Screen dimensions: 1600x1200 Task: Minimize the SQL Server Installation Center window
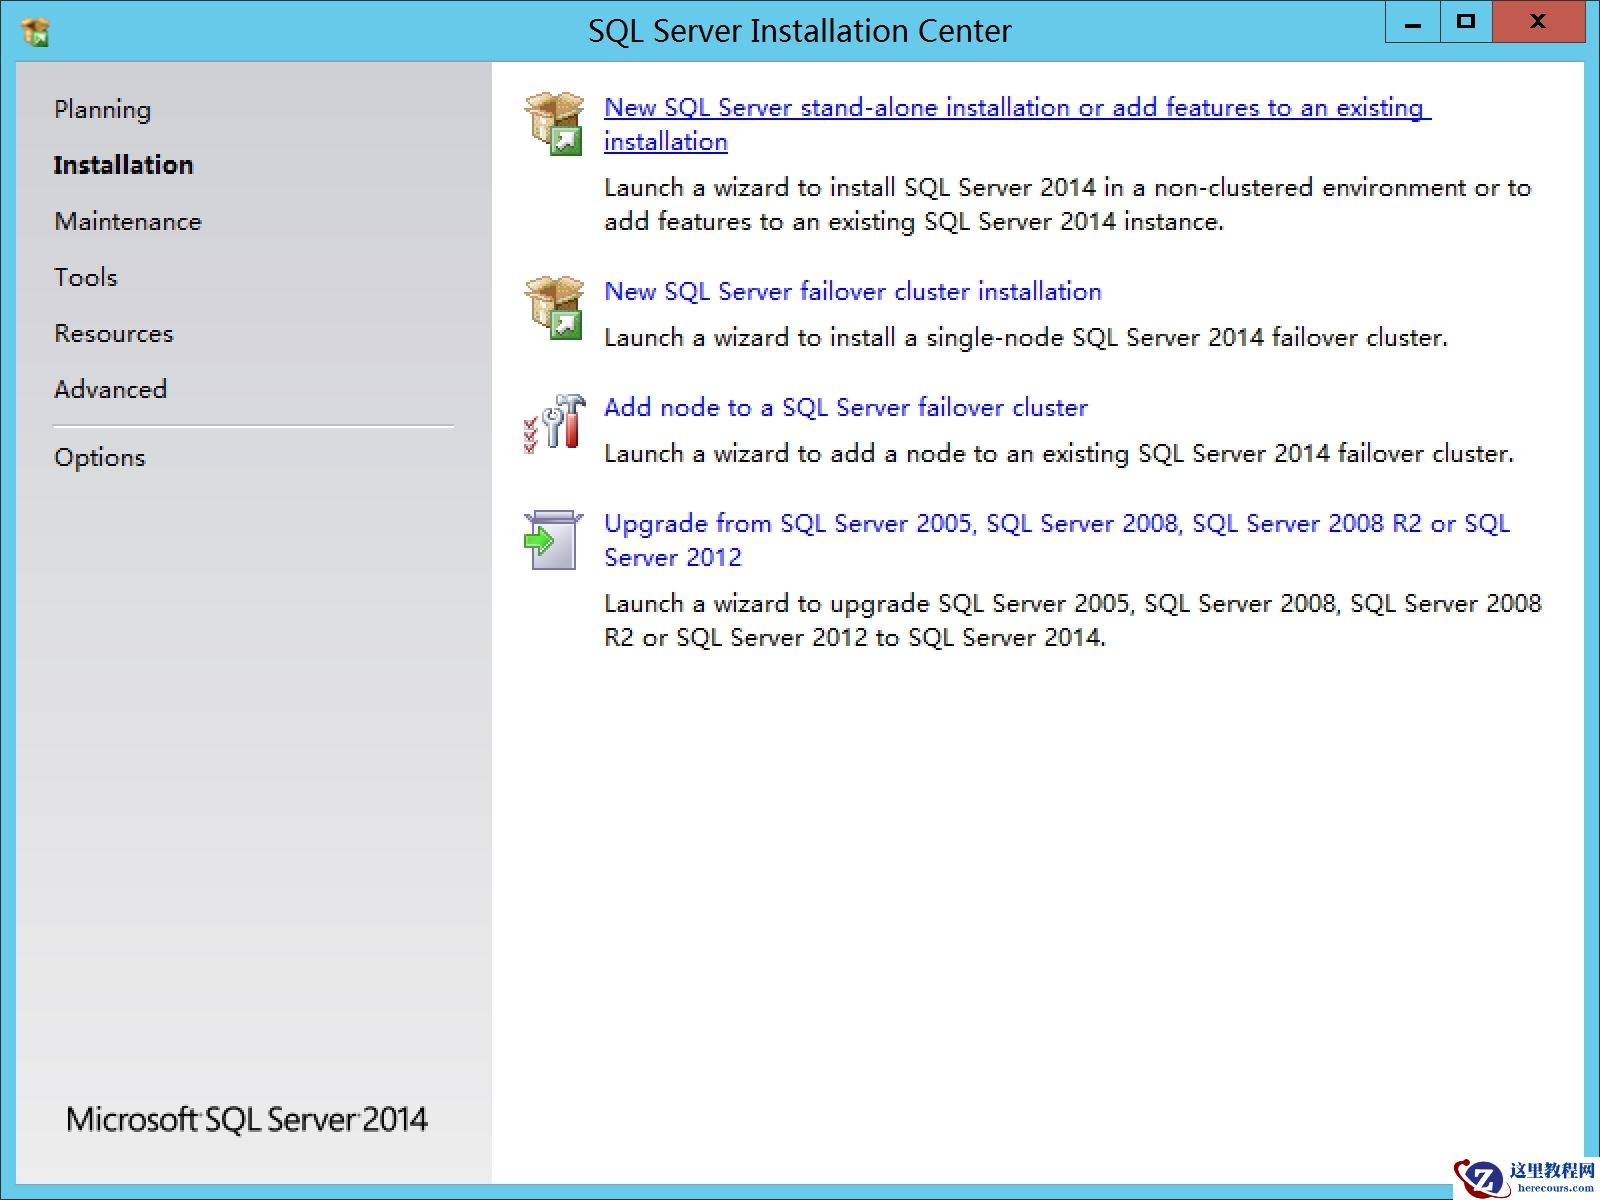(1412, 23)
